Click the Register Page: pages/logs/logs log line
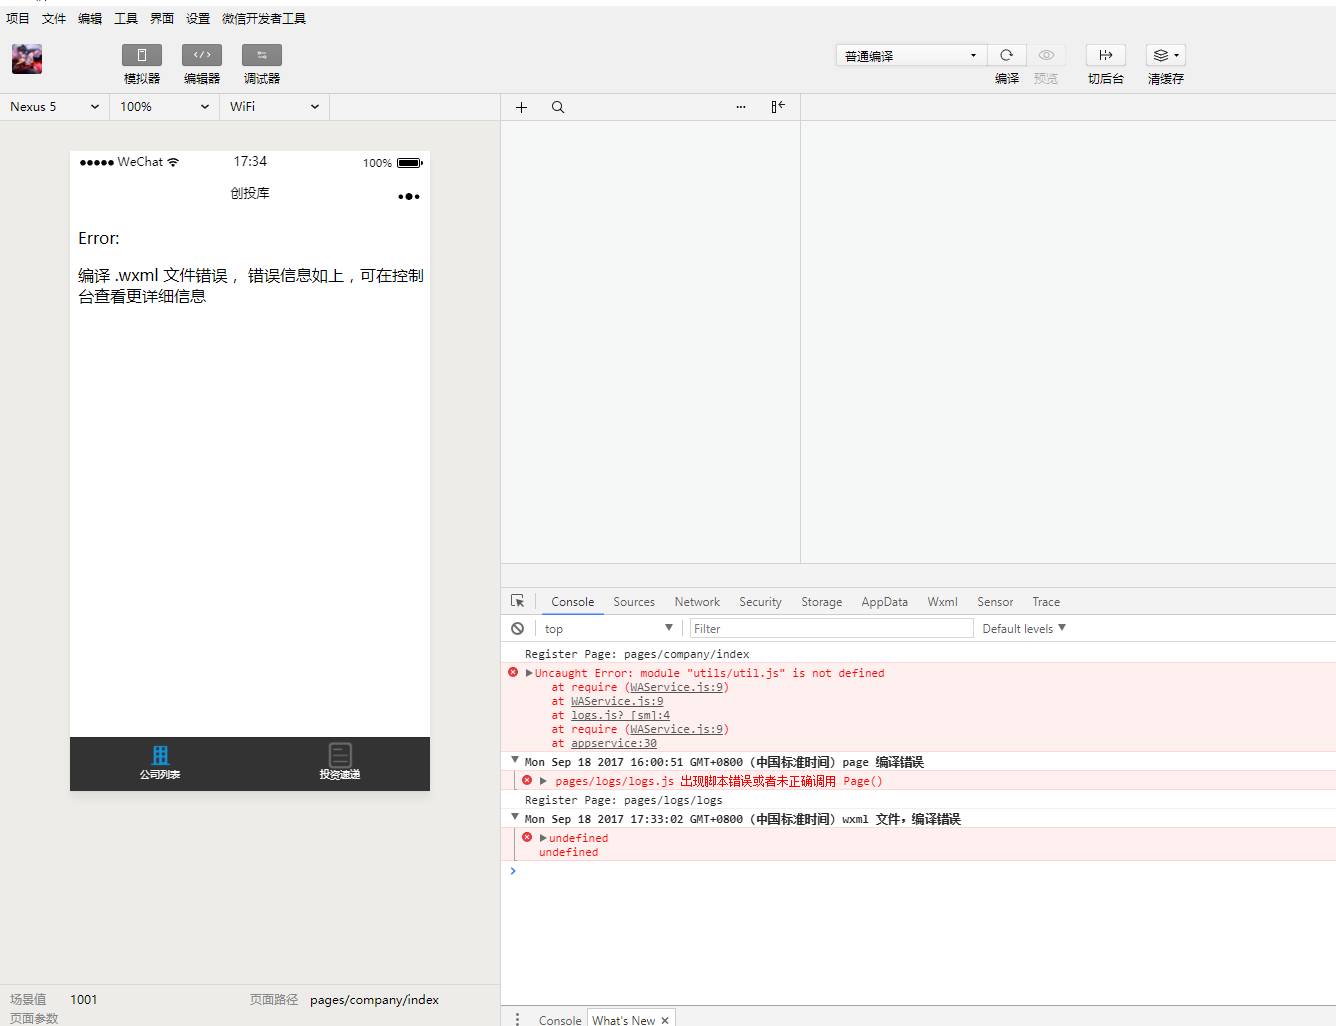Screen dimensions: 1336x1026 point(623,800)
